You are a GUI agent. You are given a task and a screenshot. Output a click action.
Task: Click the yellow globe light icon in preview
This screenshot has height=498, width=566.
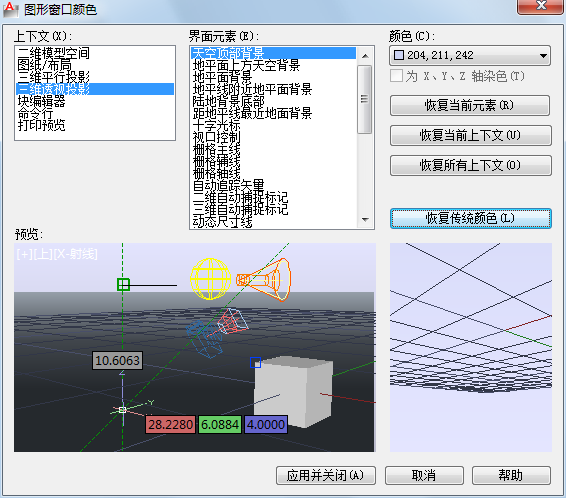[210, 279]
